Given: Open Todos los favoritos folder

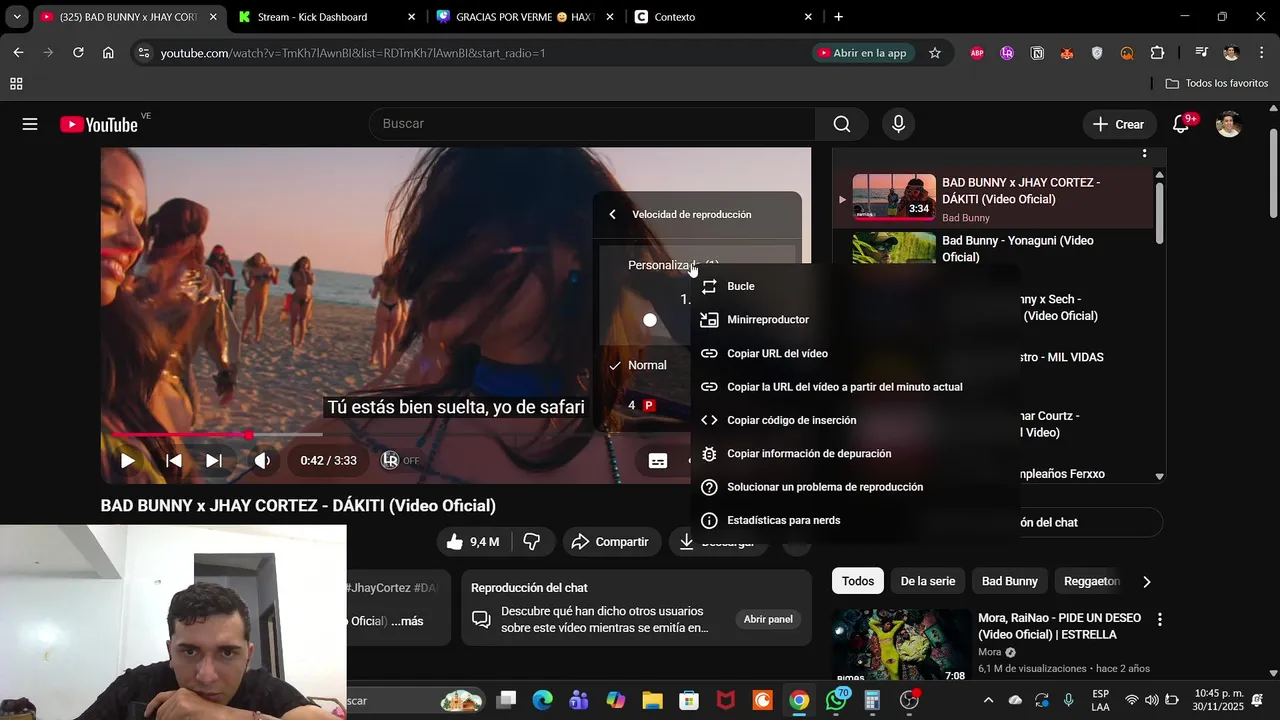Looking at the screenshot, I should tap(1217, 84).
